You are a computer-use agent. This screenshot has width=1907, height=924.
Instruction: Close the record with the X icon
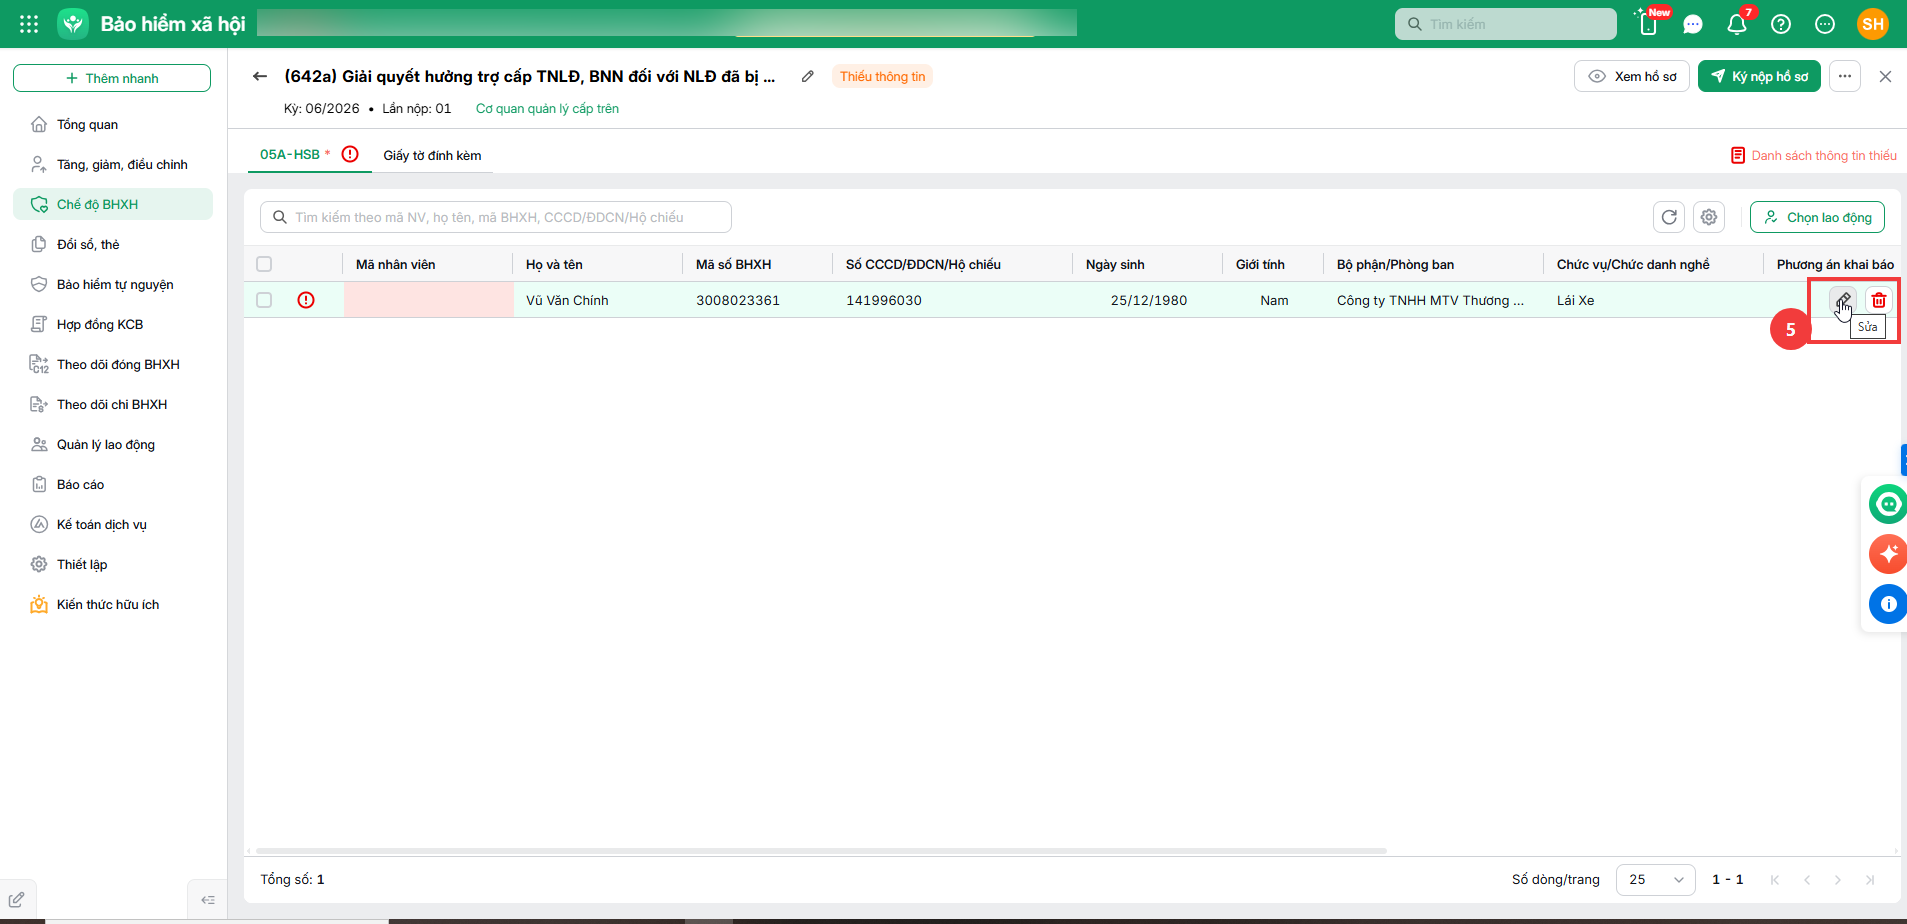[x=1885, y=76]
